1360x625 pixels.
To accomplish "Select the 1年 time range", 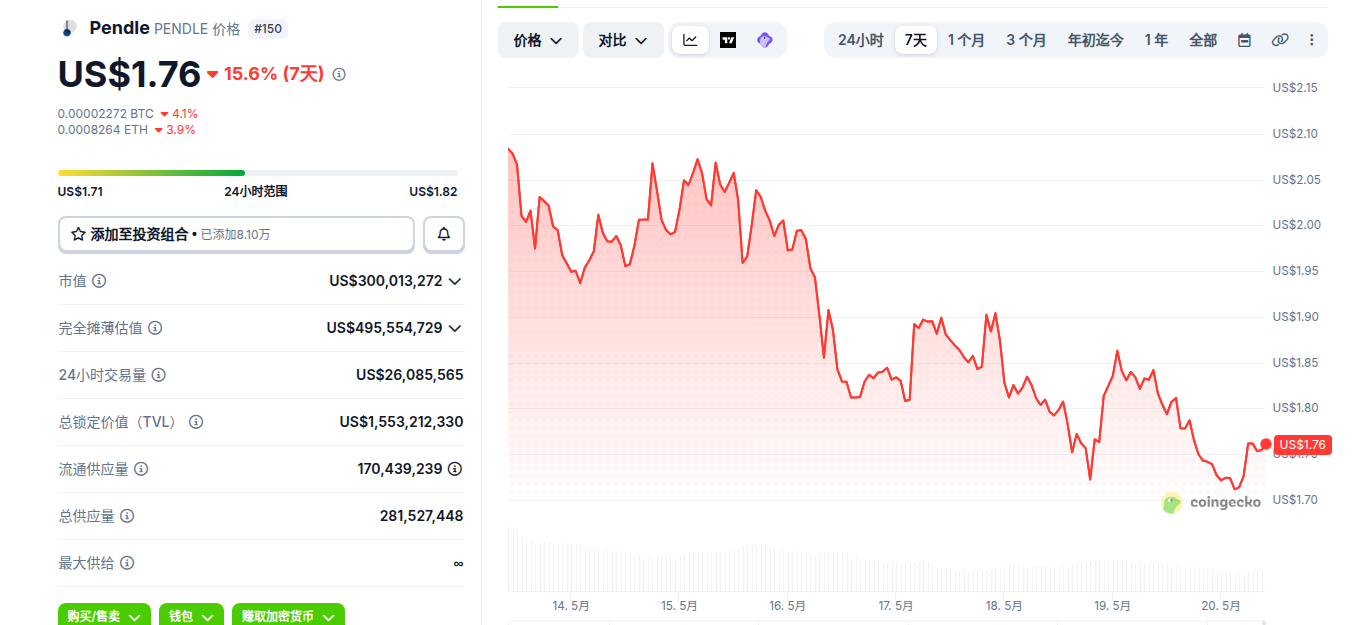I will [x=1156, y=40].
